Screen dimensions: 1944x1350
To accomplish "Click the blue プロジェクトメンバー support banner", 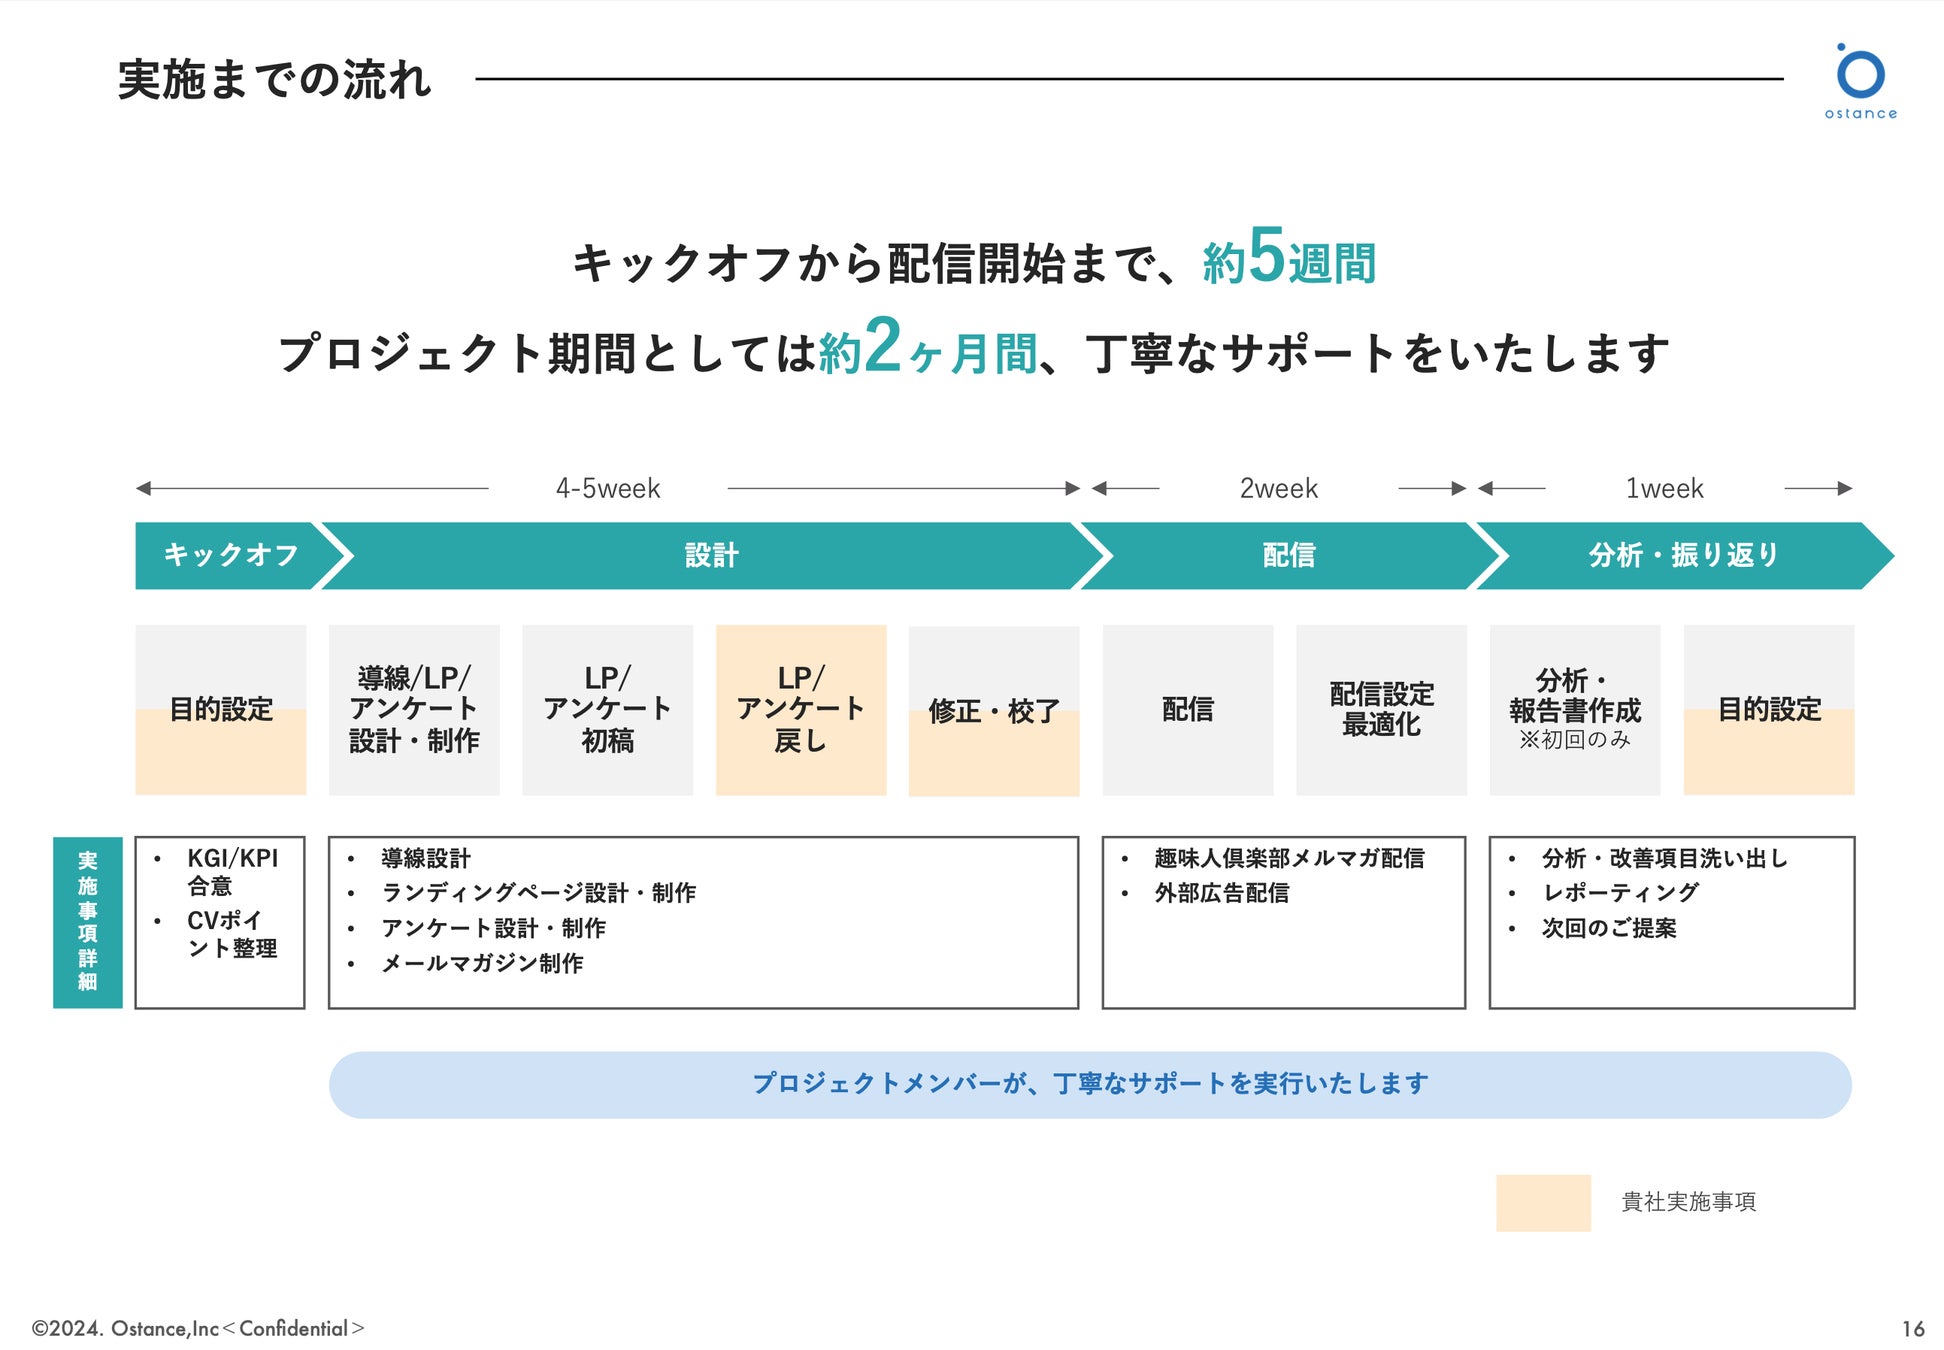I will click(x=1090, y=1084).
